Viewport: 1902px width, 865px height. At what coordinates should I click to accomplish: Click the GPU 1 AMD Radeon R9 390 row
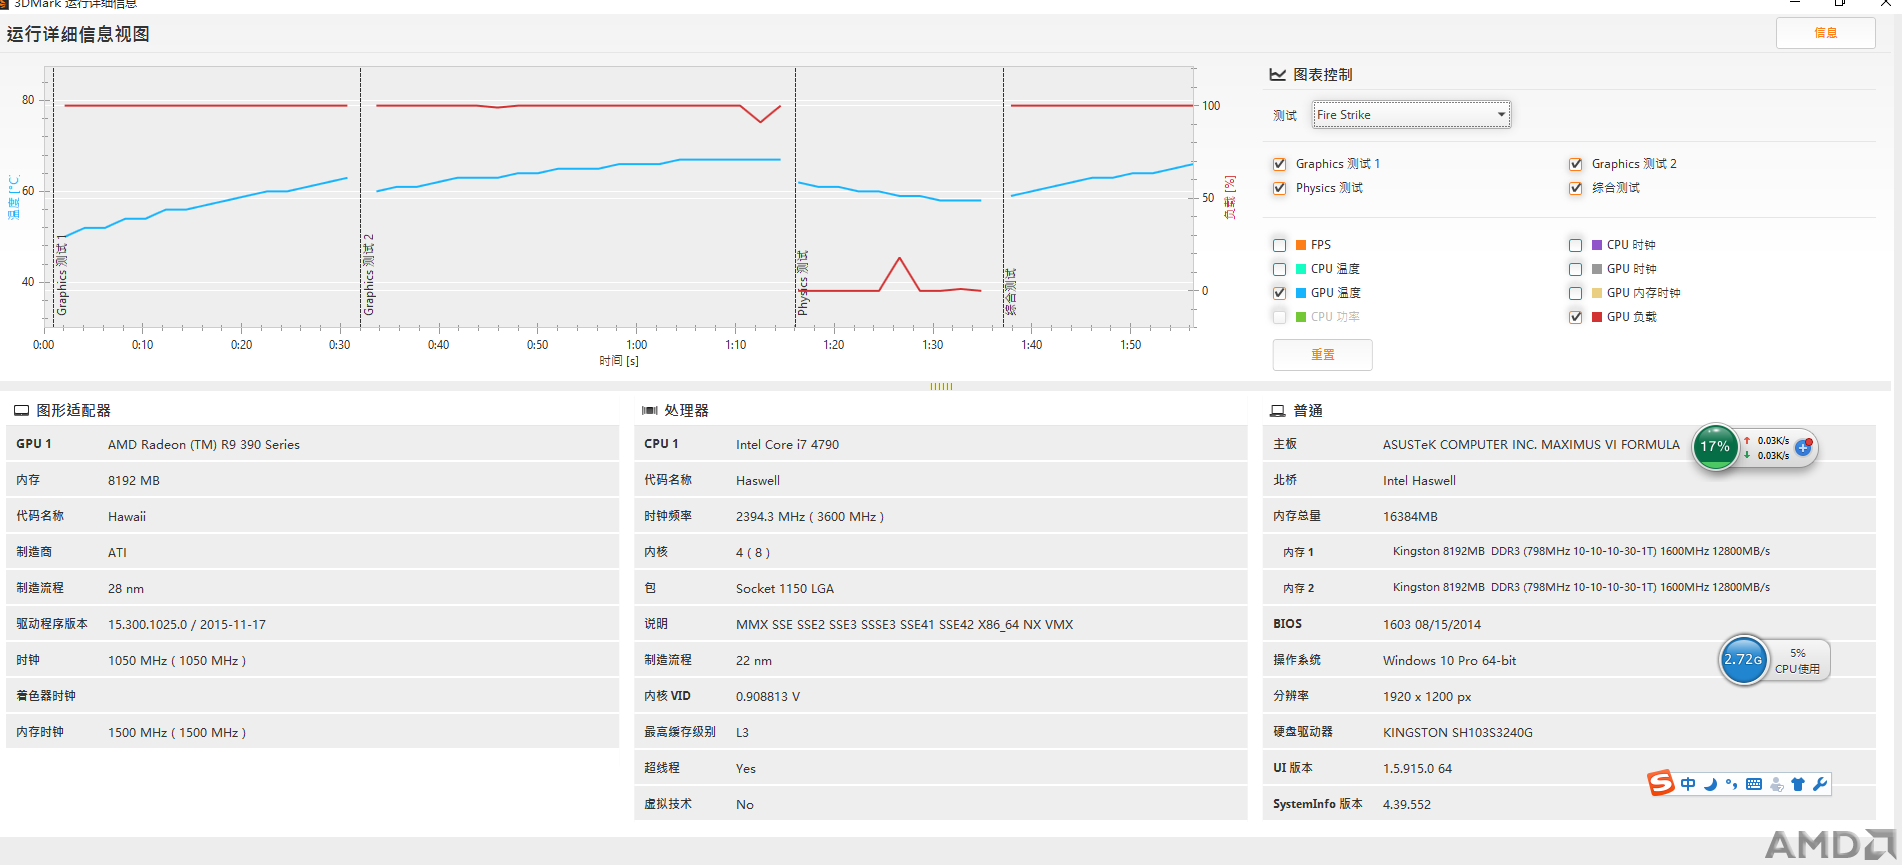point(312,444)
